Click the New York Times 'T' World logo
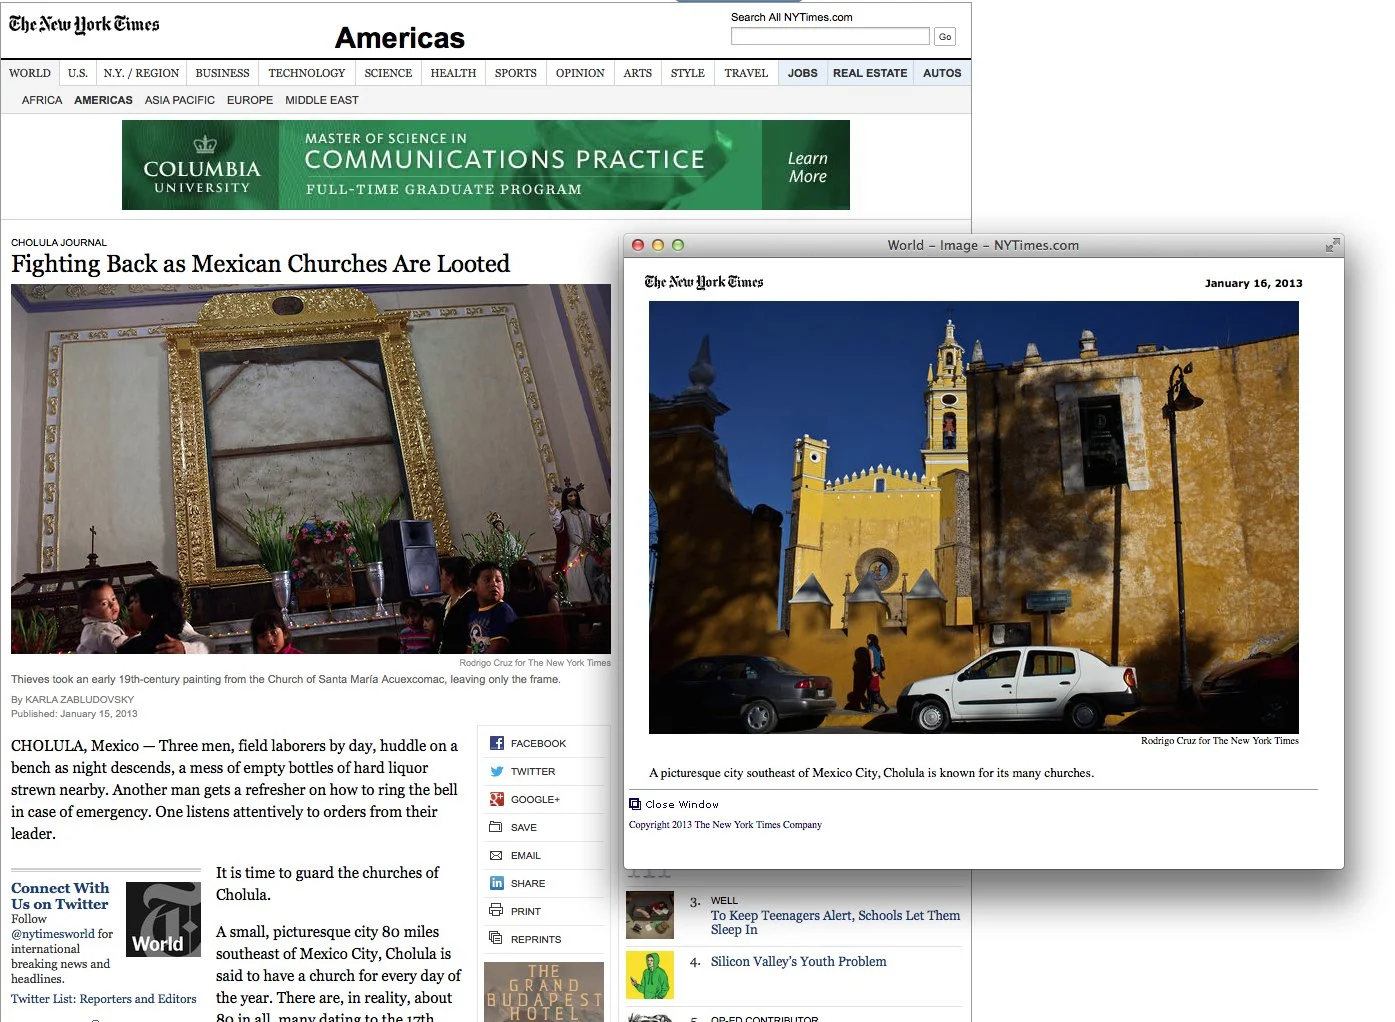1395x1022 pixels. [163, 918]
